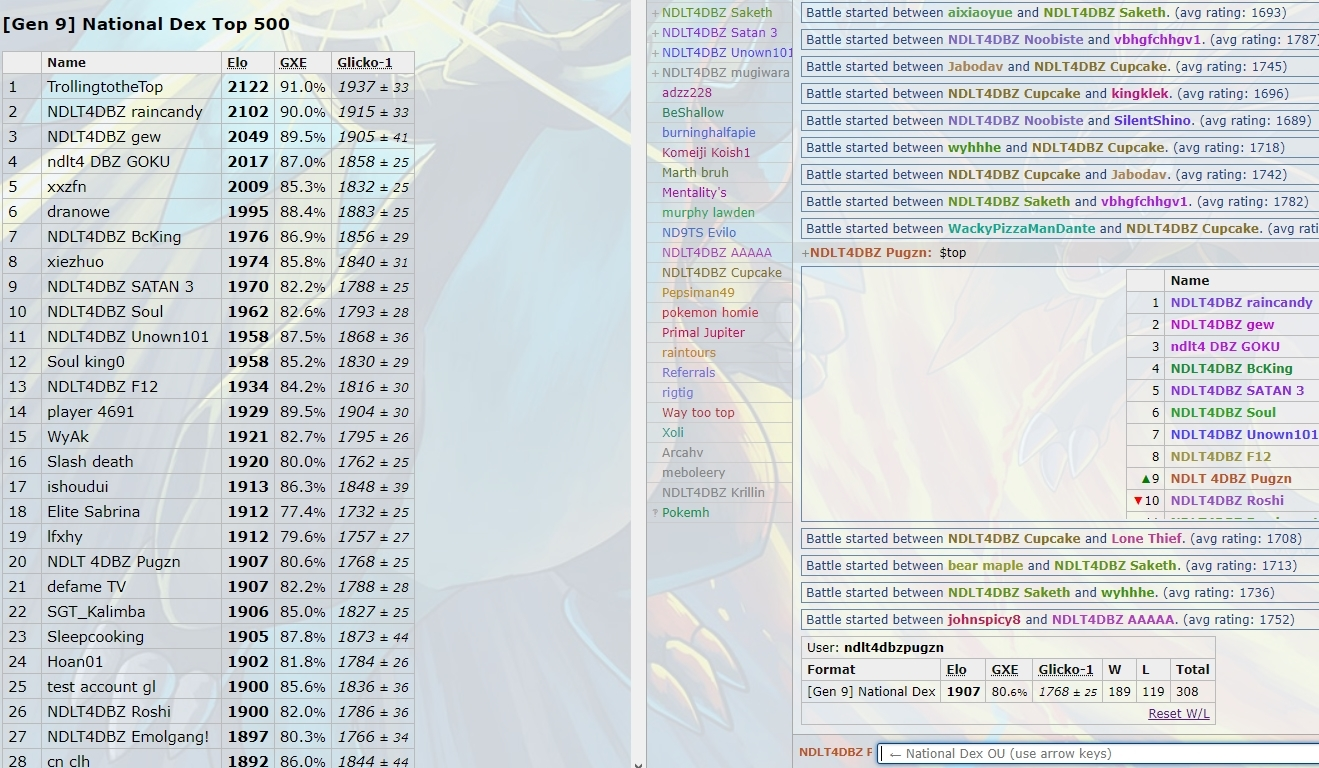Image resolution: width=1319 pixels, height=768 pixels.
Task: Open battle between NDLT4DBZ Saketh and wyhhhe
Action: pyautogui.click(x=1060, y=593)
